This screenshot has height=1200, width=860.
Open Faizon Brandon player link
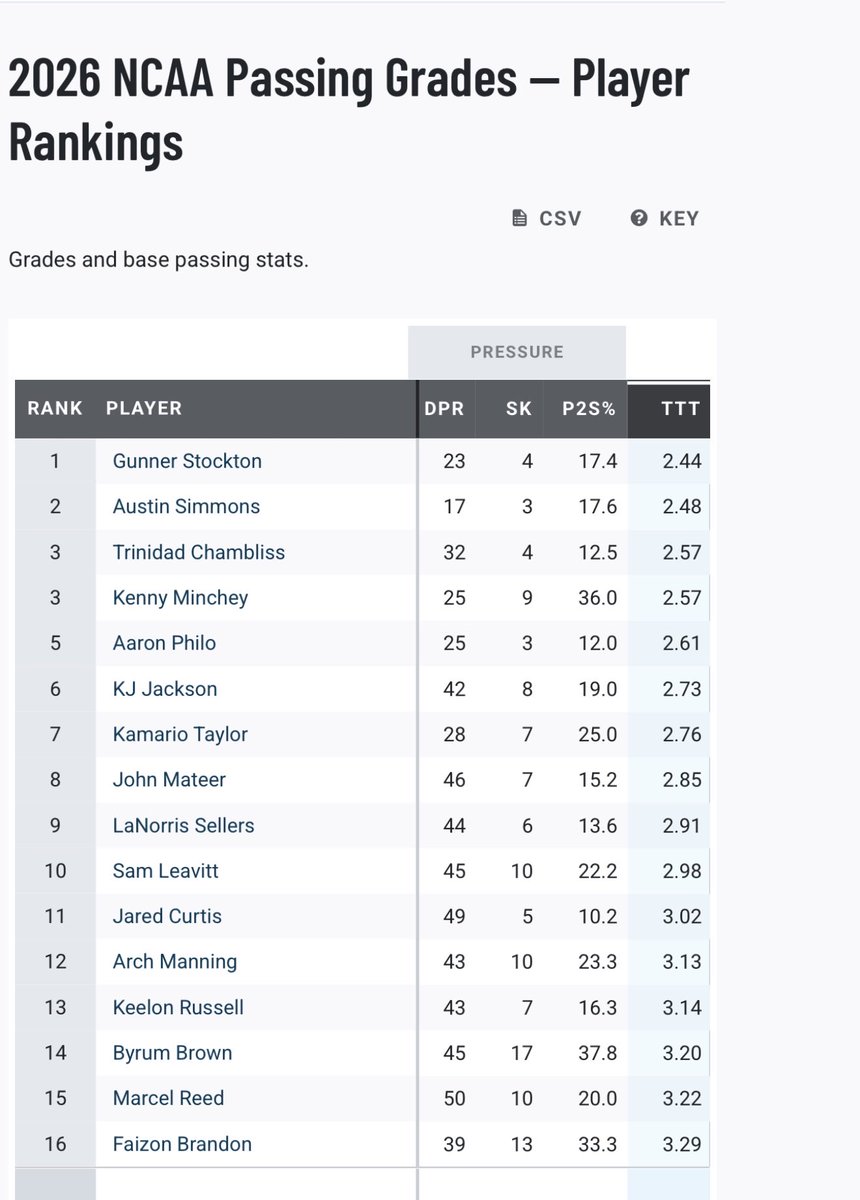click(182, 1144)
